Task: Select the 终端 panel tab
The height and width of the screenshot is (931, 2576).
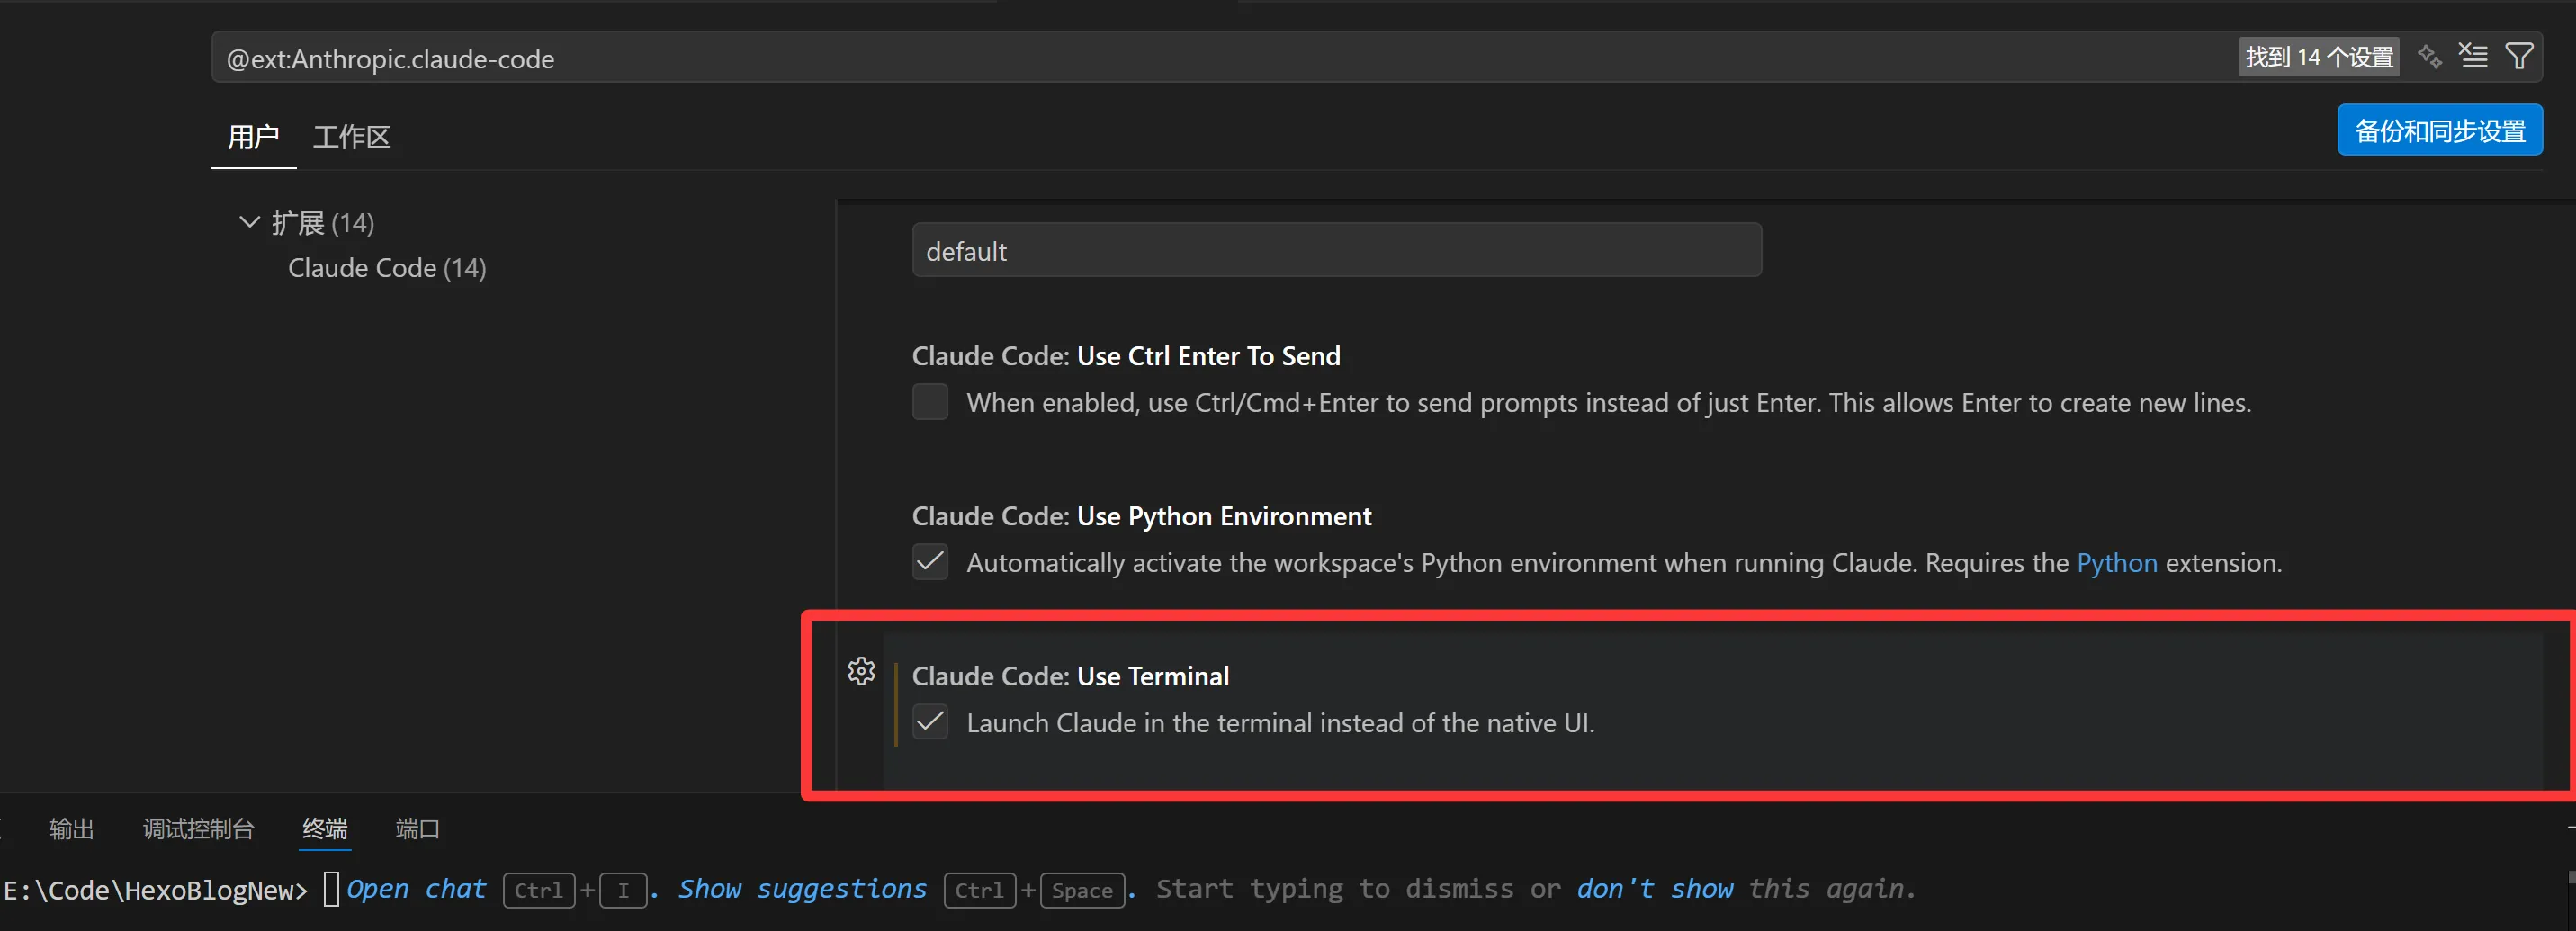Action: (325, 829)
